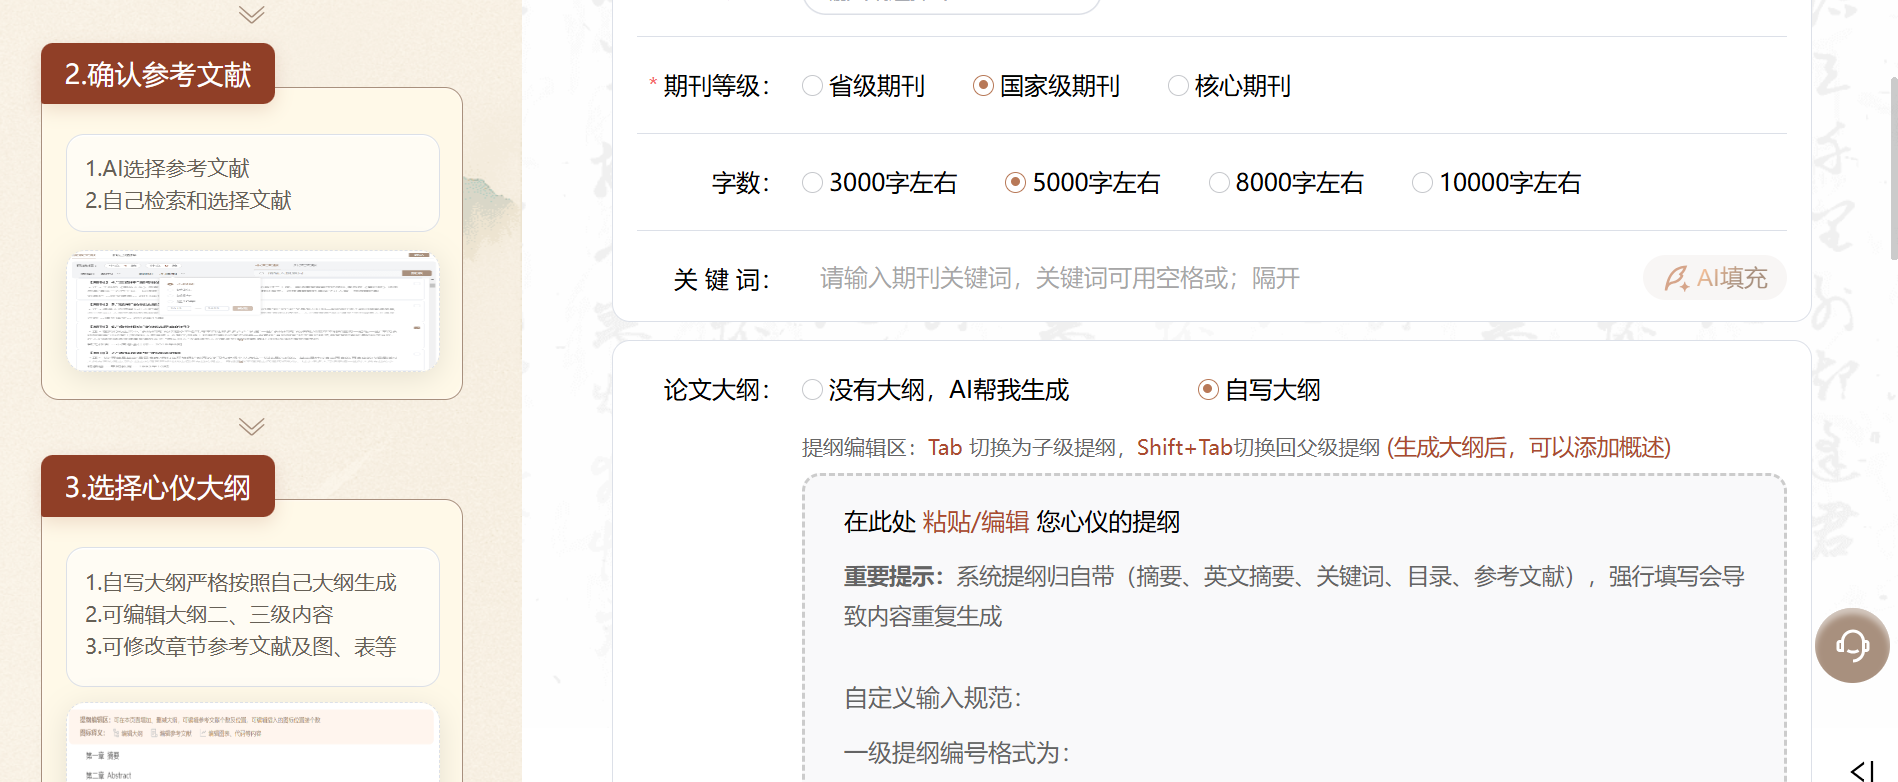Click the 2.确认参考文献 step header

click(x=158, y=74)
